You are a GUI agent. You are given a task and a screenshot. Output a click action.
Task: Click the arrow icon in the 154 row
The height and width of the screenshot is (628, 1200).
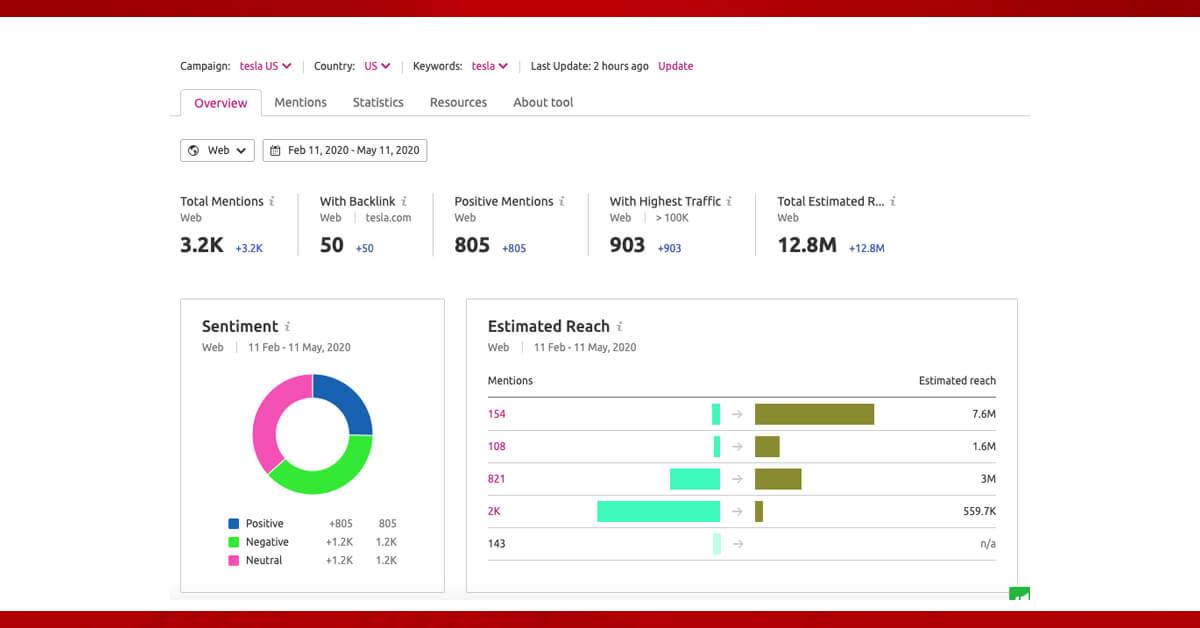coord(737,414)
